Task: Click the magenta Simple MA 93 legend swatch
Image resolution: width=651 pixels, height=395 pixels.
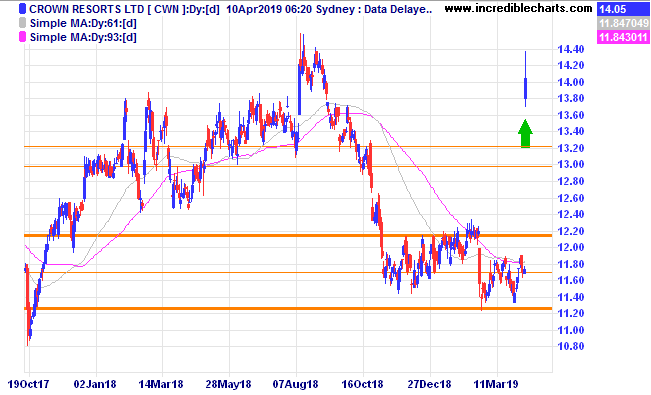Action: 22,37
